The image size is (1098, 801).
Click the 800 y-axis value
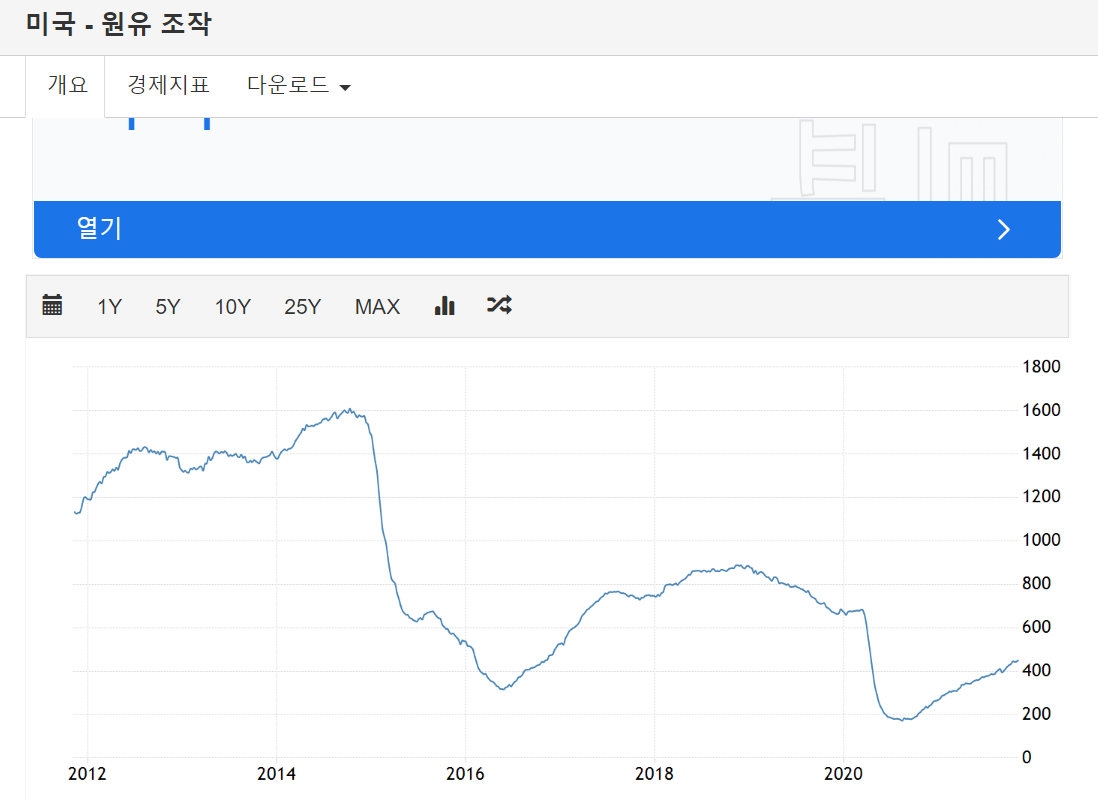coord(1036,583)
